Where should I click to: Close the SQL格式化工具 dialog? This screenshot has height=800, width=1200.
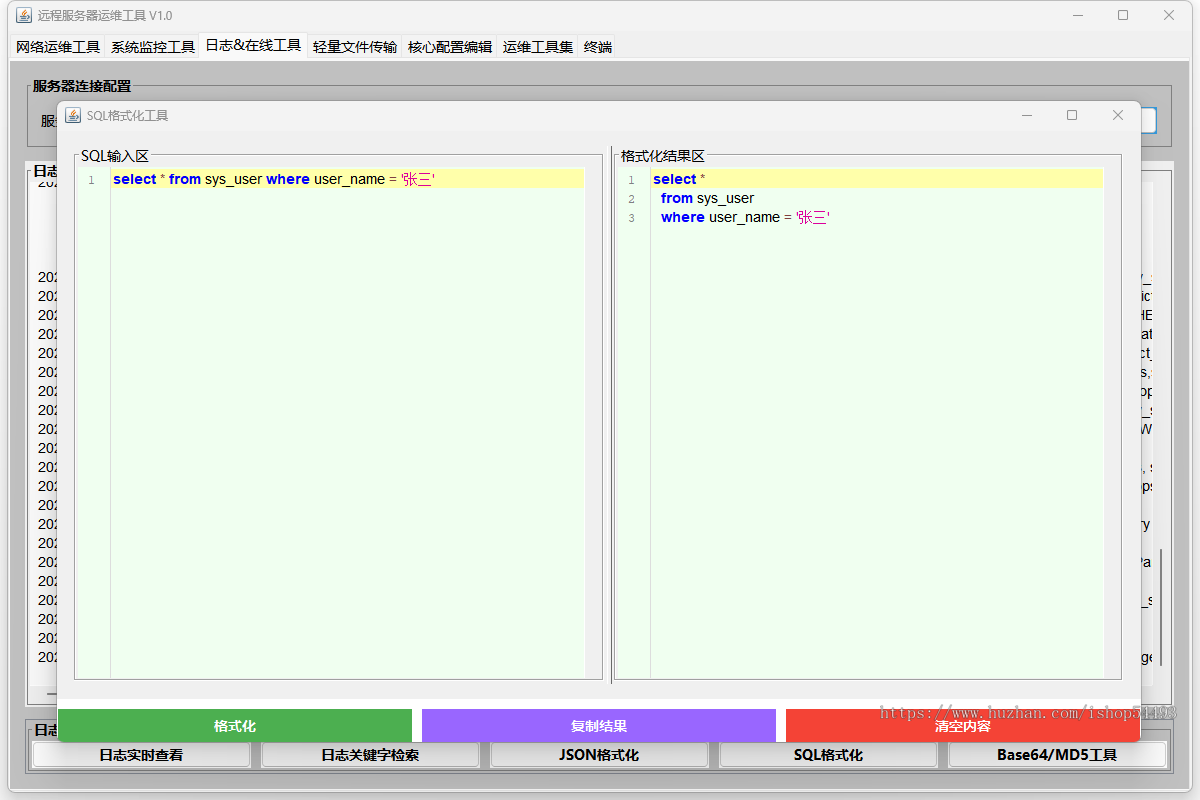1118,115
